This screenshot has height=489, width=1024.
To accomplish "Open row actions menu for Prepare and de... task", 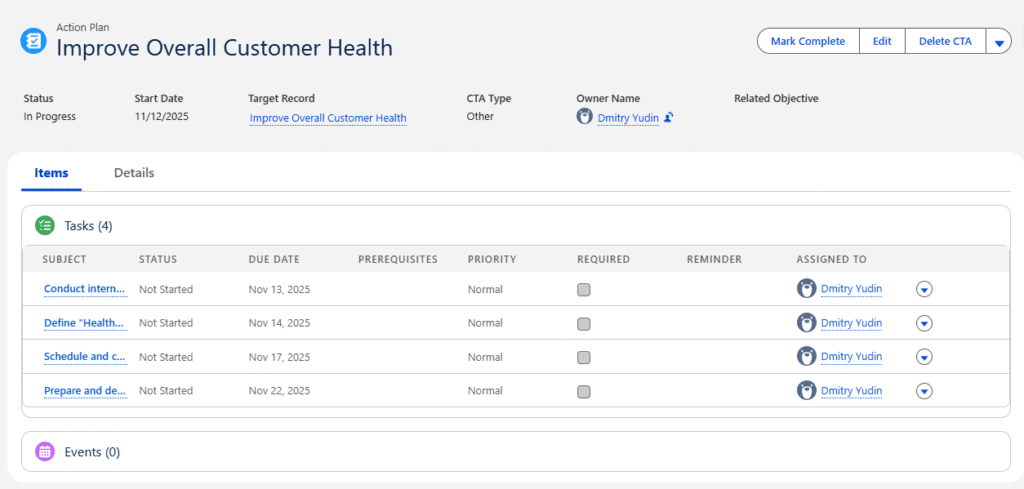I will coord(924,391).
